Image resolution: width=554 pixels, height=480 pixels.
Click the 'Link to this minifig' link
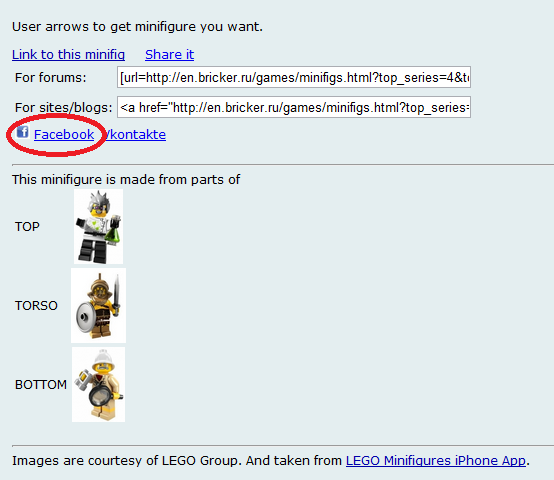(68, 55)
